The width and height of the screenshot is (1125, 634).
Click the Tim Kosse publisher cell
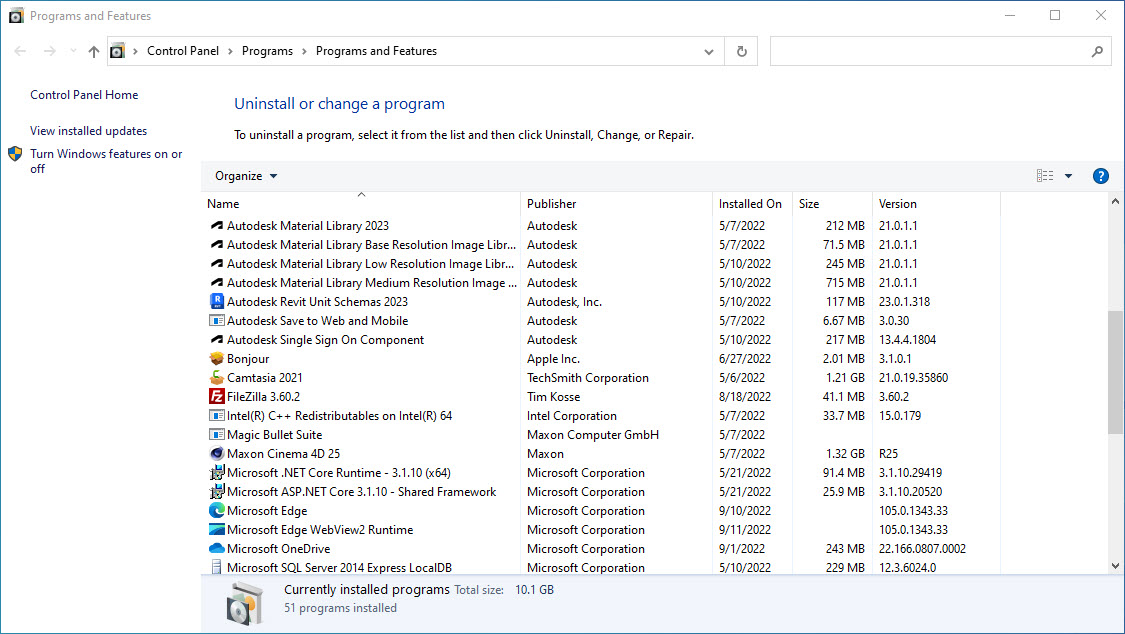click(x=553, y=397)
